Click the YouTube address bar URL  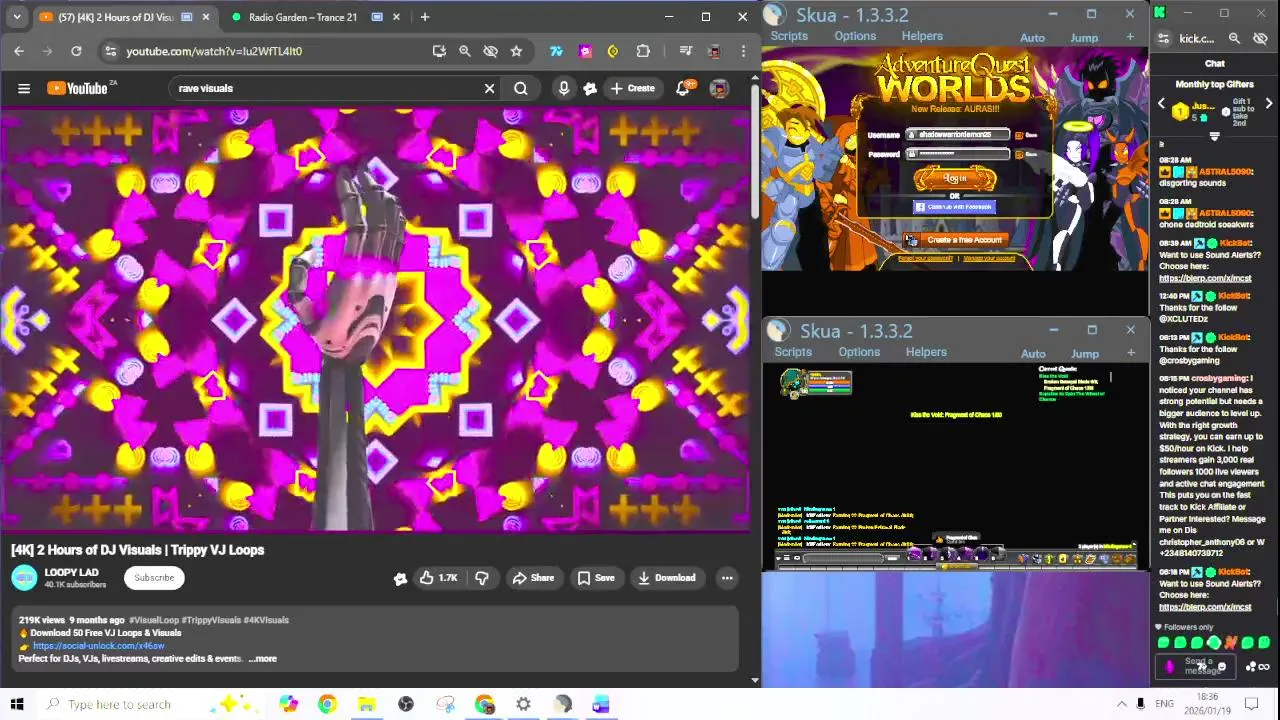(x=214, y=51)
